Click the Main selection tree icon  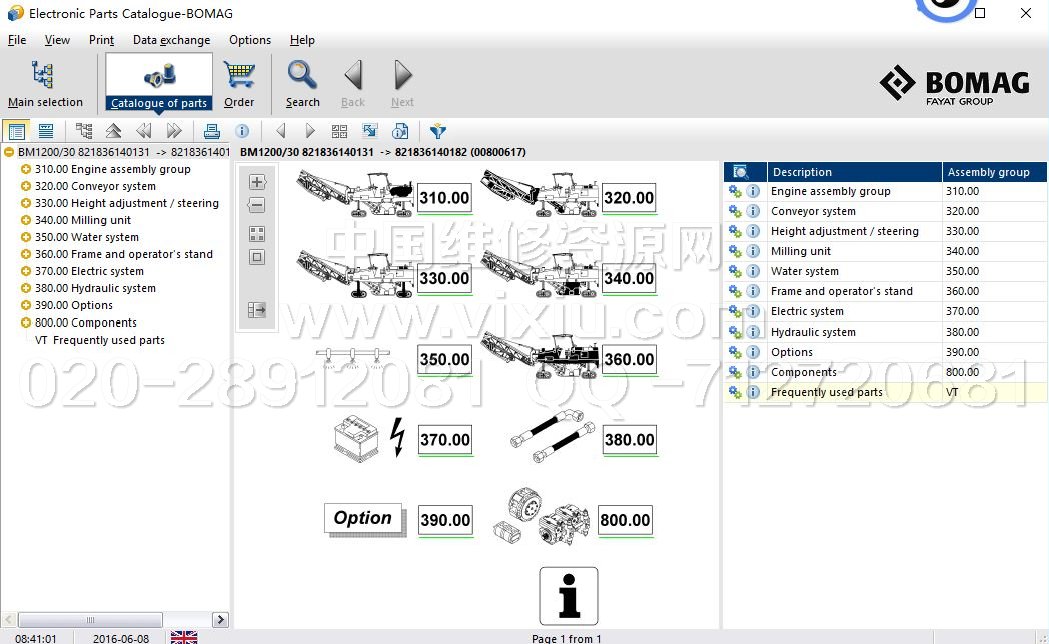point(44,76)
